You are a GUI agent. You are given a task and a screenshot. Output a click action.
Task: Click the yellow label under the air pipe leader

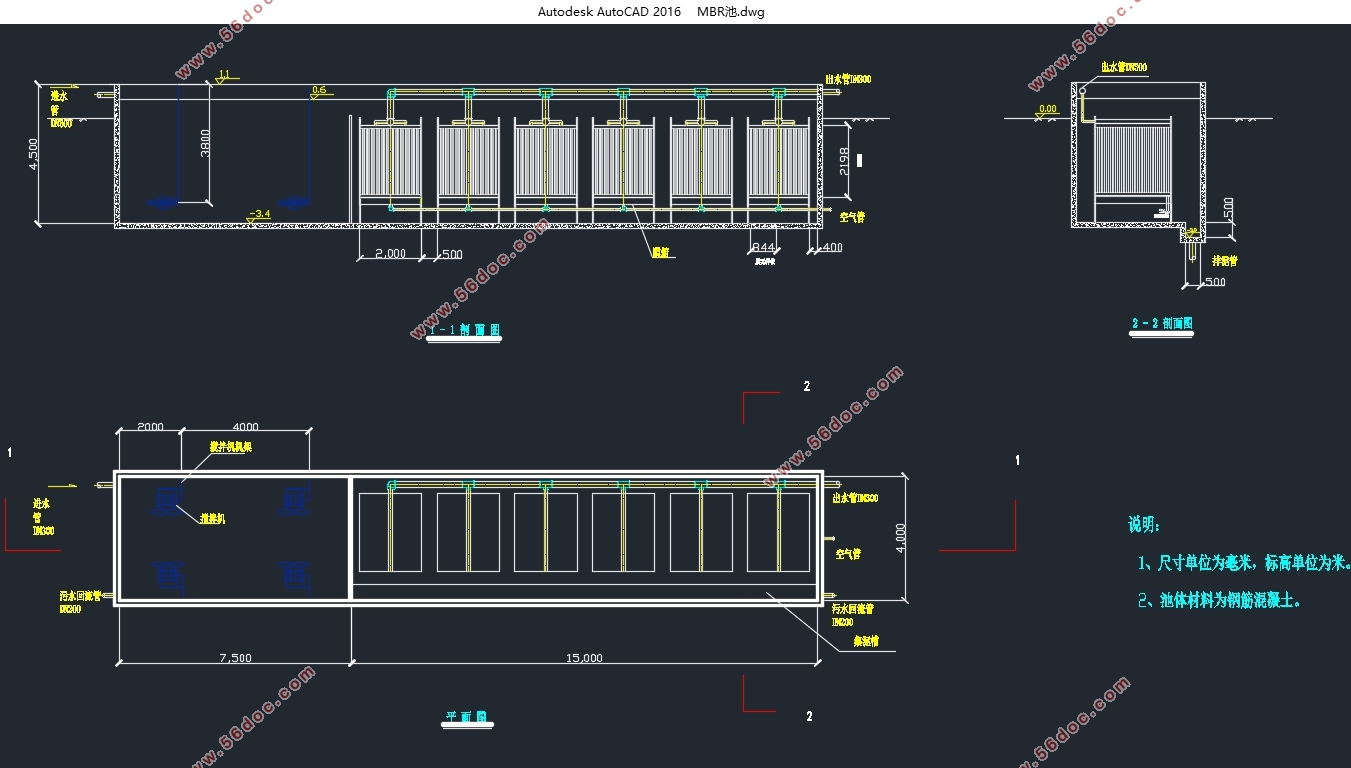[x=660, y=253]
